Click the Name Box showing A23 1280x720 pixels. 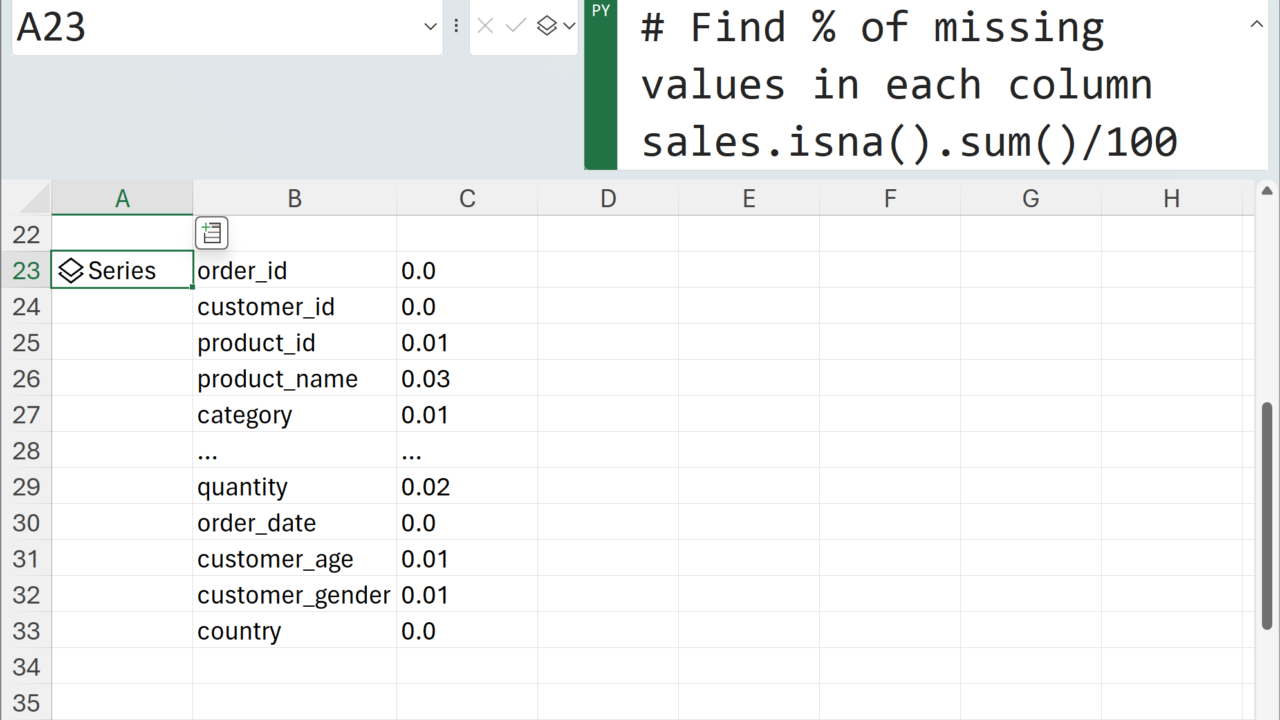pyautogui.click(x=215, y=27)
